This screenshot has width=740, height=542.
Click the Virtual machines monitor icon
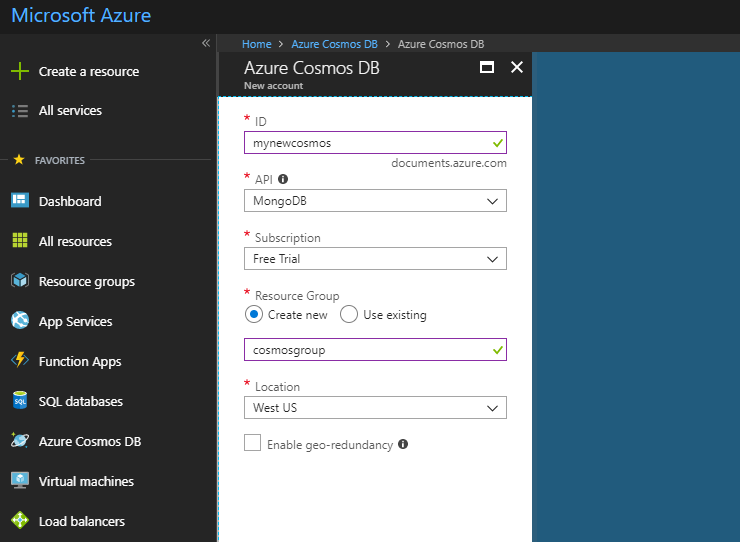coord(20,481)
